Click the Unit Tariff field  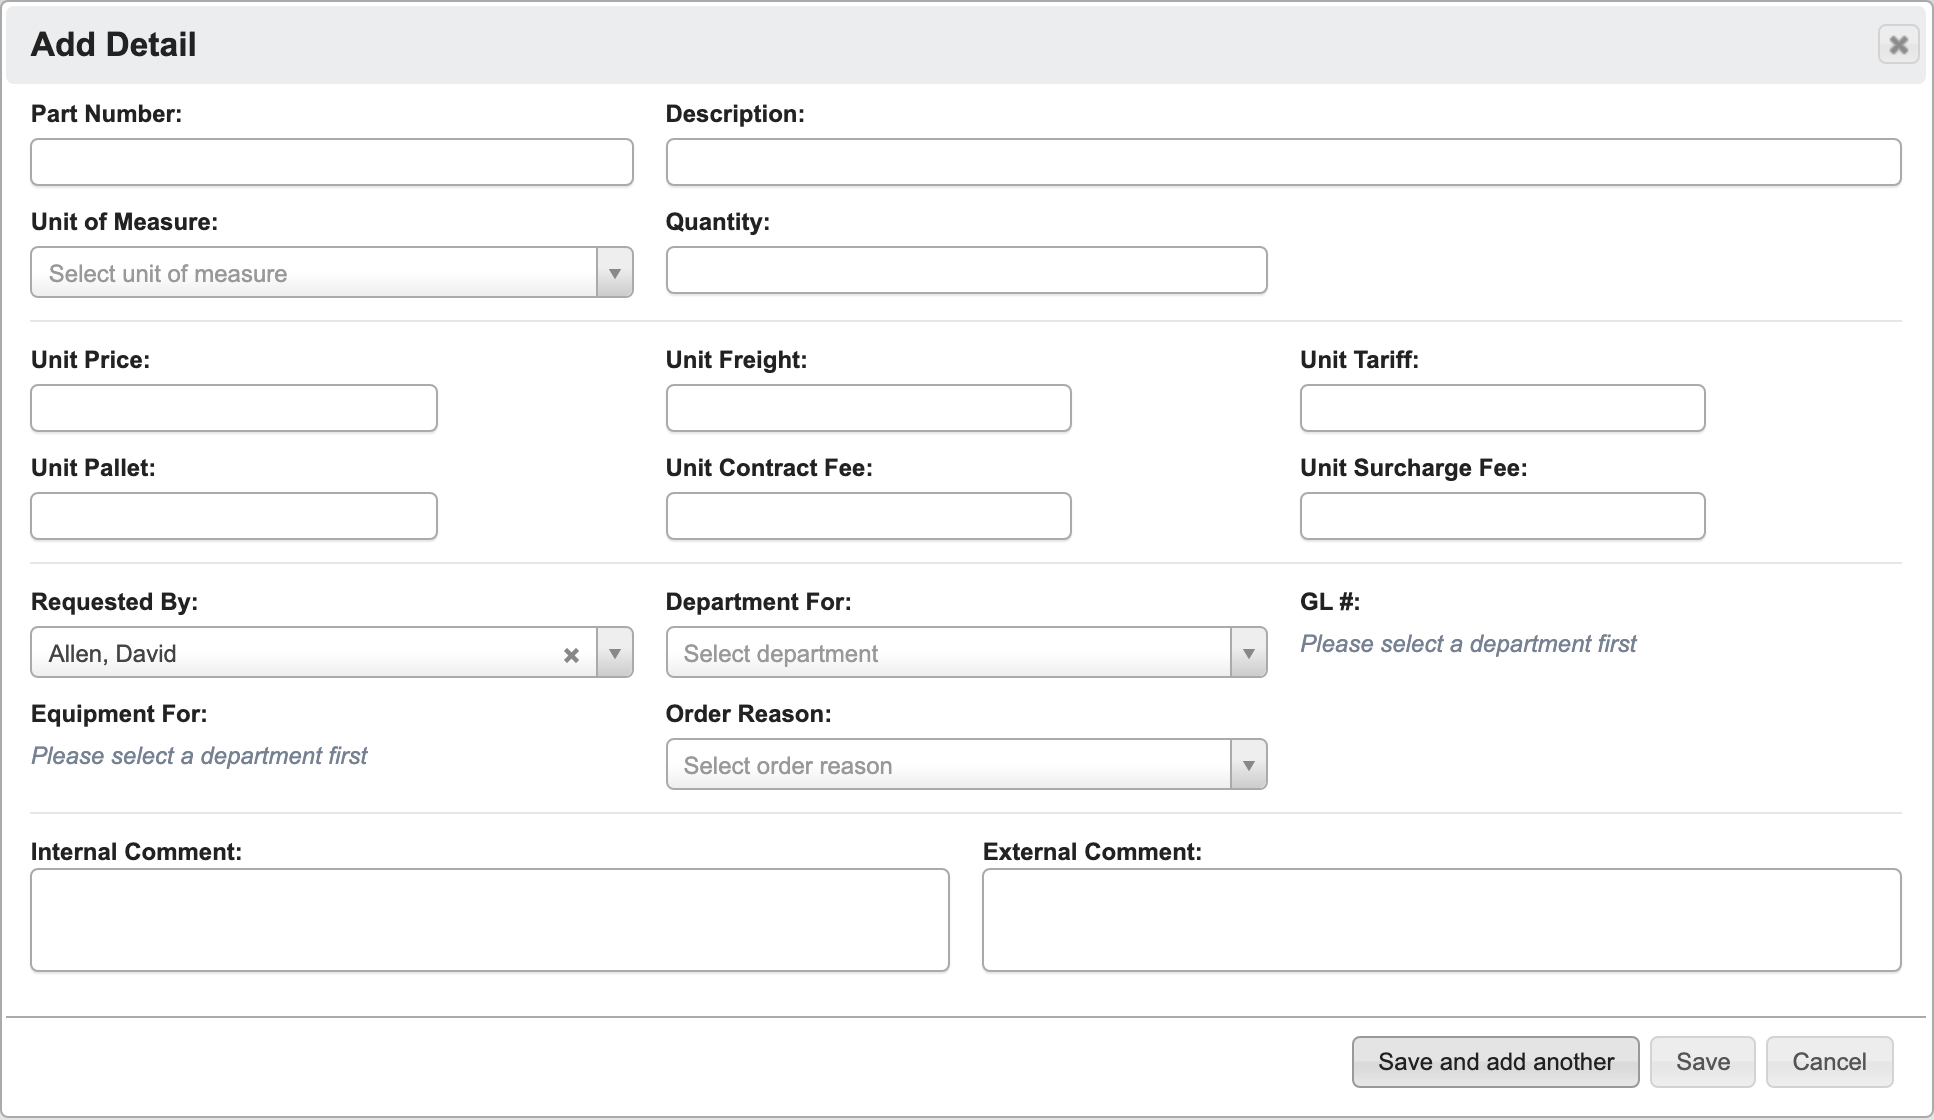pyautogui.click(x=1502, y=408)
